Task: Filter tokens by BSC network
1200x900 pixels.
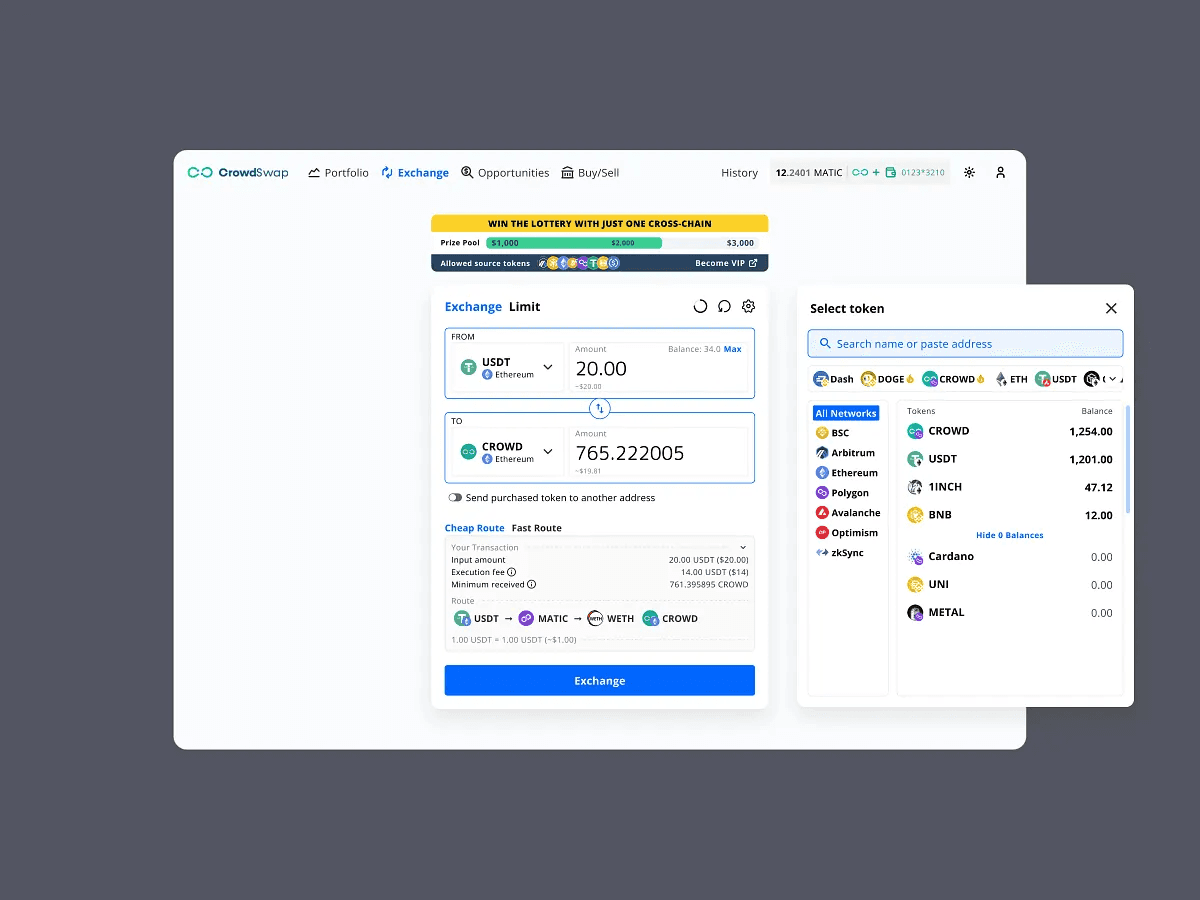Action: 833,433
